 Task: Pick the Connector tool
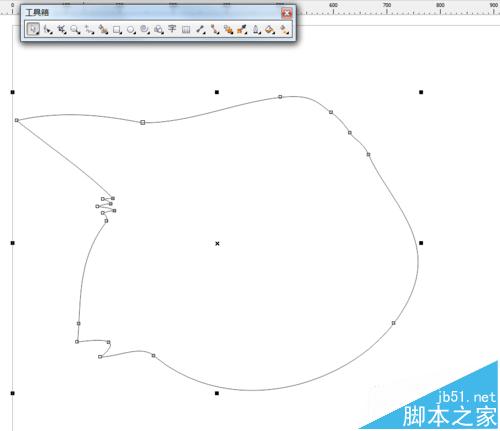215,30
